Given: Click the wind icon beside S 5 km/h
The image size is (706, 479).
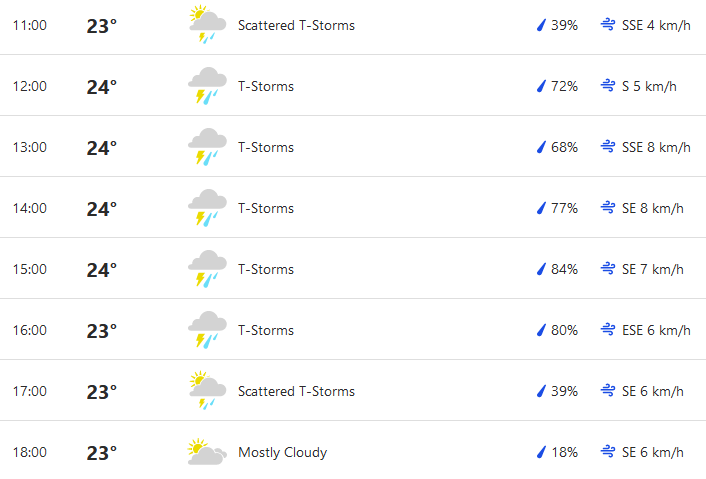Looking at the screenshot, I should pyautogui.click(x=608, y=86).
